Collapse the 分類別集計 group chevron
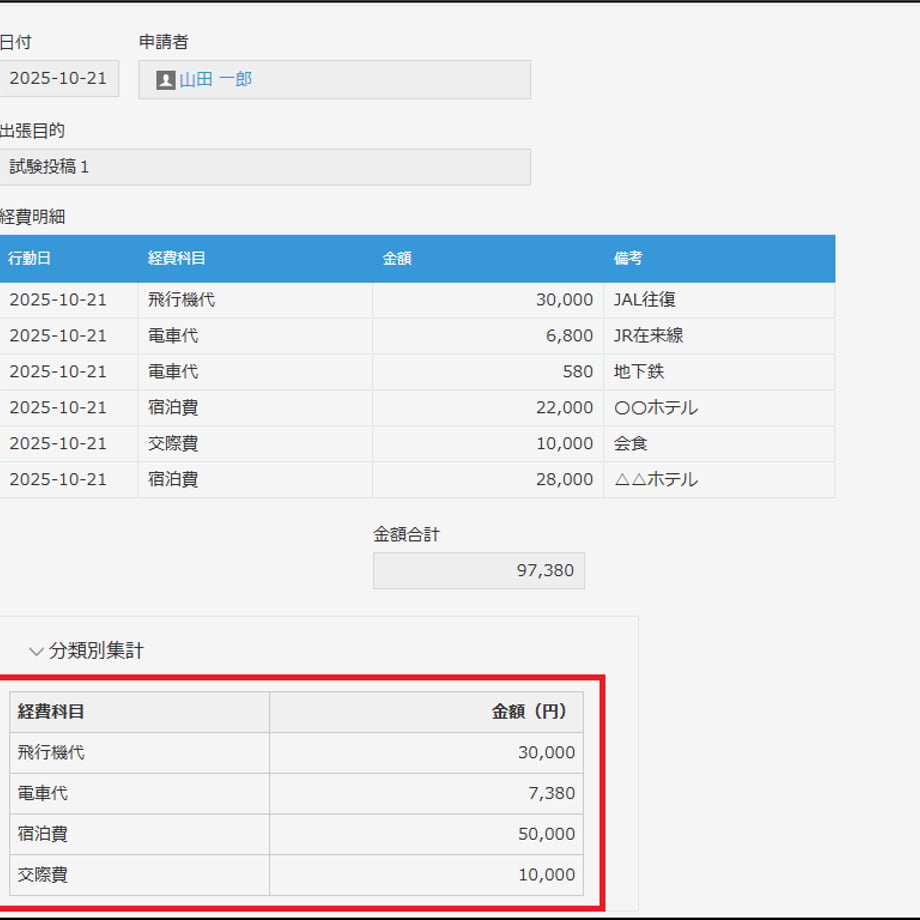Screen dimensions: 920x920 36,651
